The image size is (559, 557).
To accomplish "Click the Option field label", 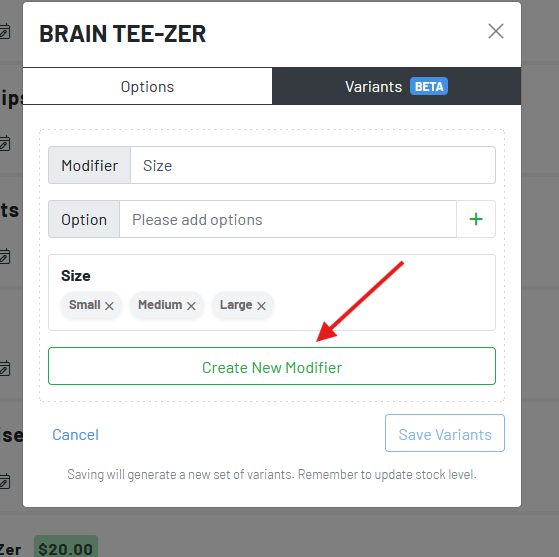I will pos(84,219).
